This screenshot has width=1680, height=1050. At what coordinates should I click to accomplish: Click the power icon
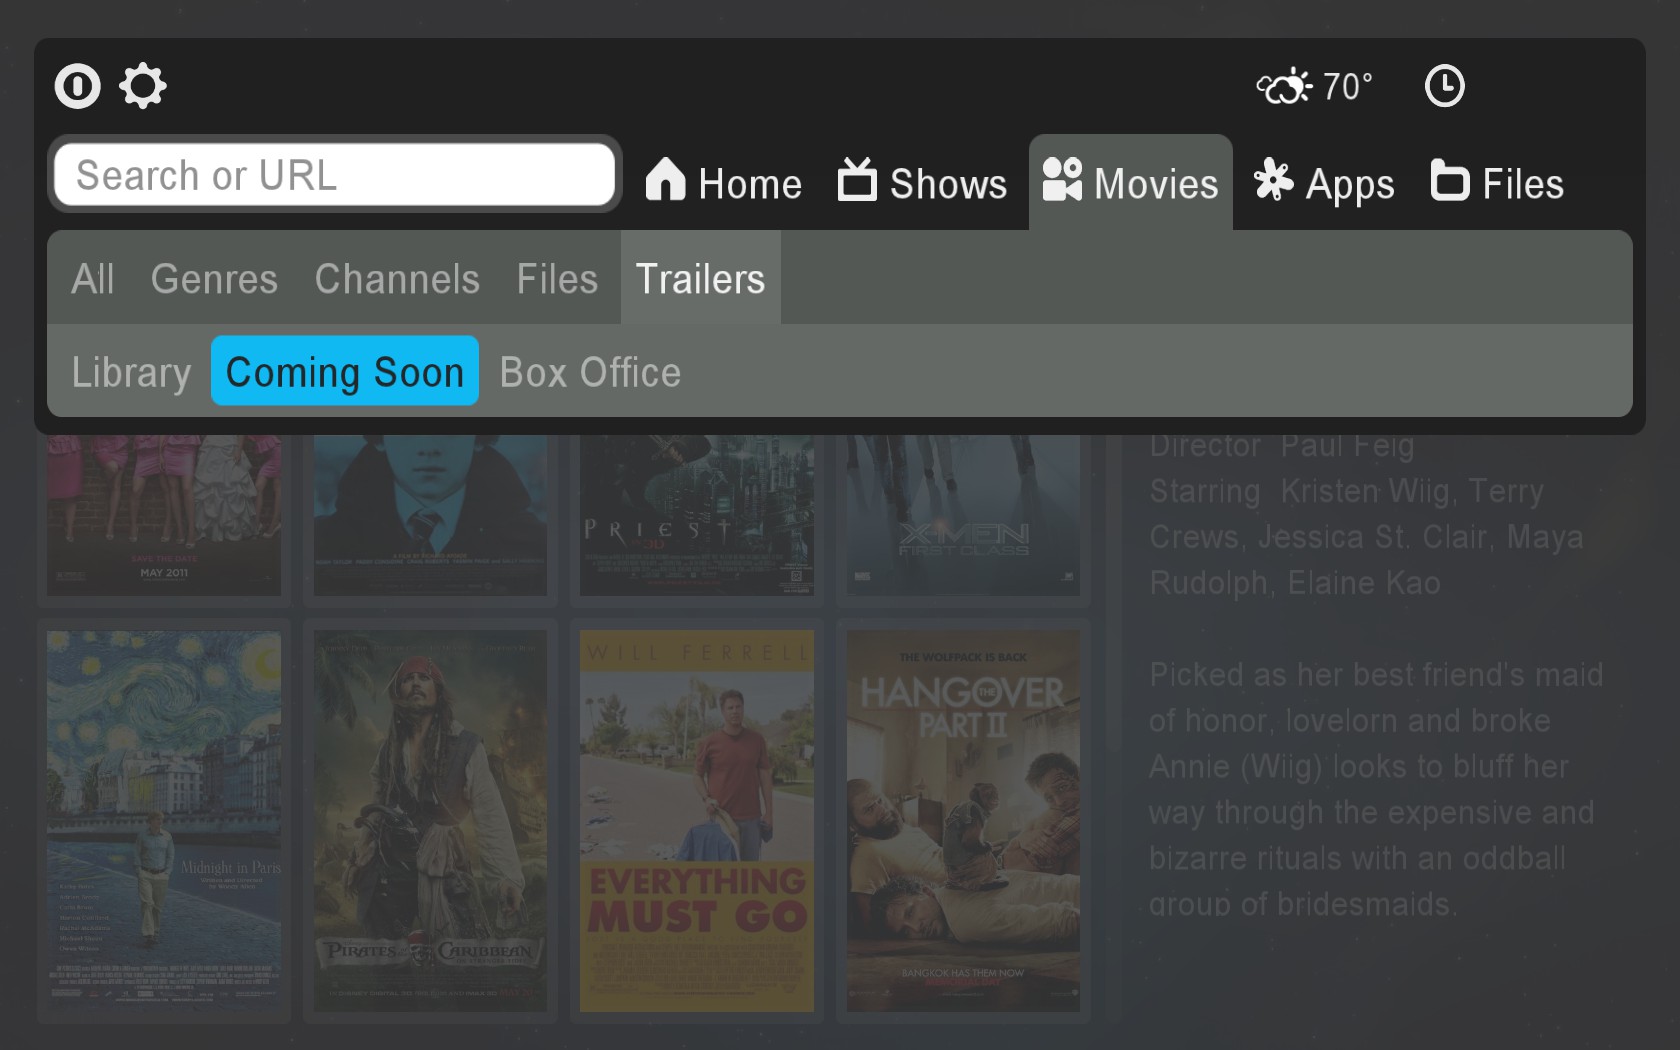(76, 87)
